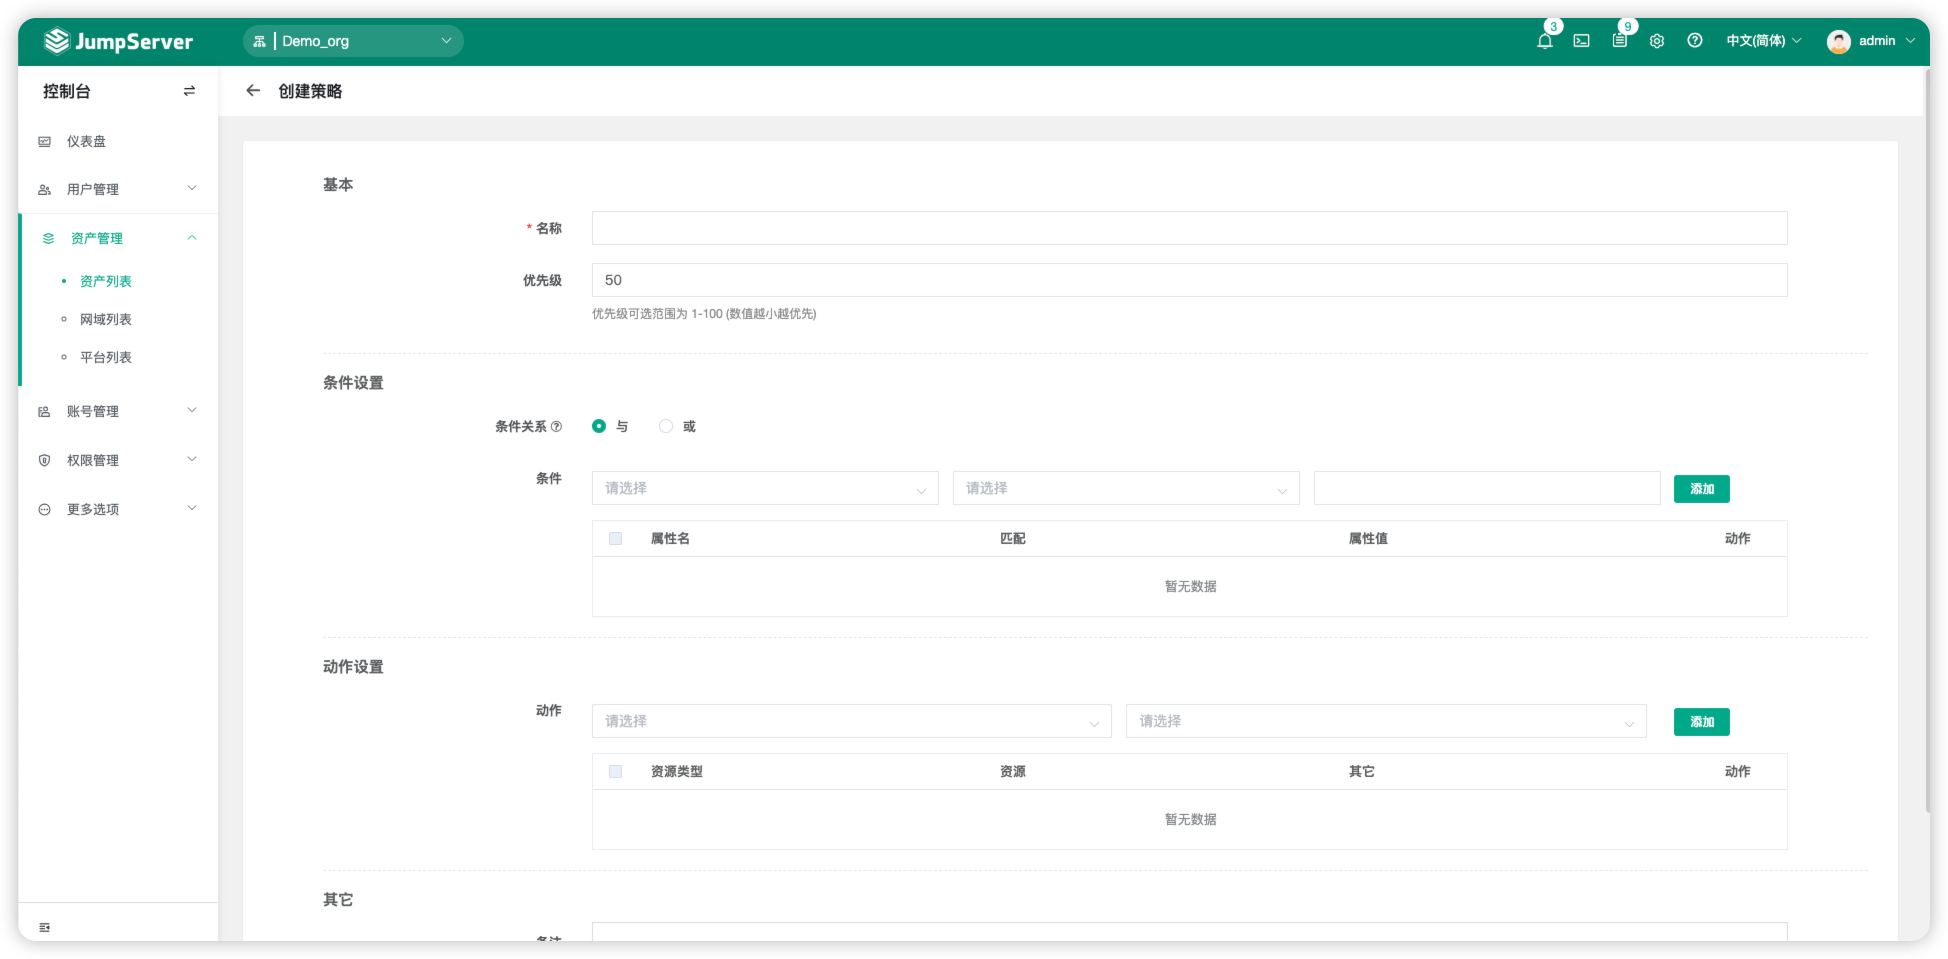This screenshot has width=1948, height=959.
Task: Expand the 用户管理 sidebar menu
Action: 118,189
